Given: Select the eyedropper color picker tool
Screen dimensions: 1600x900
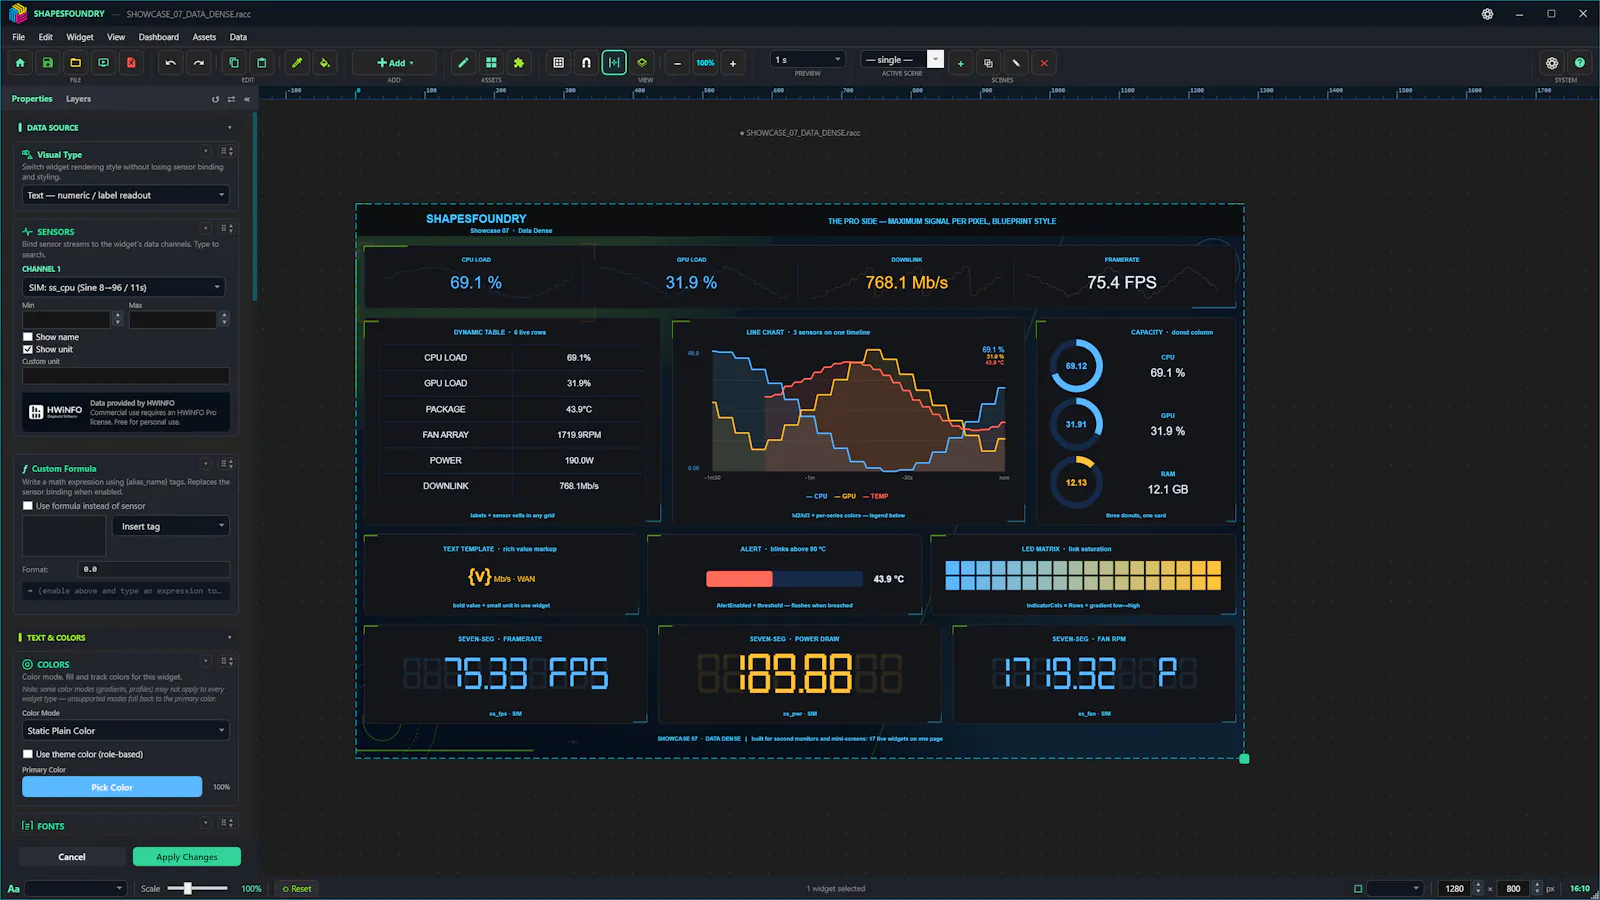Looking at the screenshot, I should [297, 63].
